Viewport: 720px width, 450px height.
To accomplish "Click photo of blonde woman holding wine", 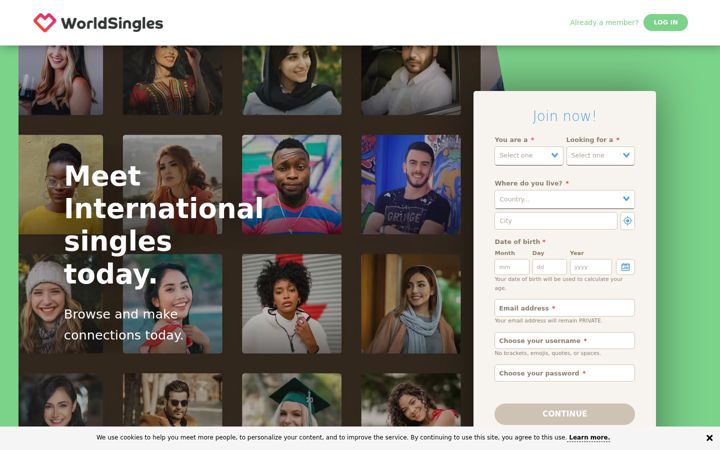I will coord(61,80).
